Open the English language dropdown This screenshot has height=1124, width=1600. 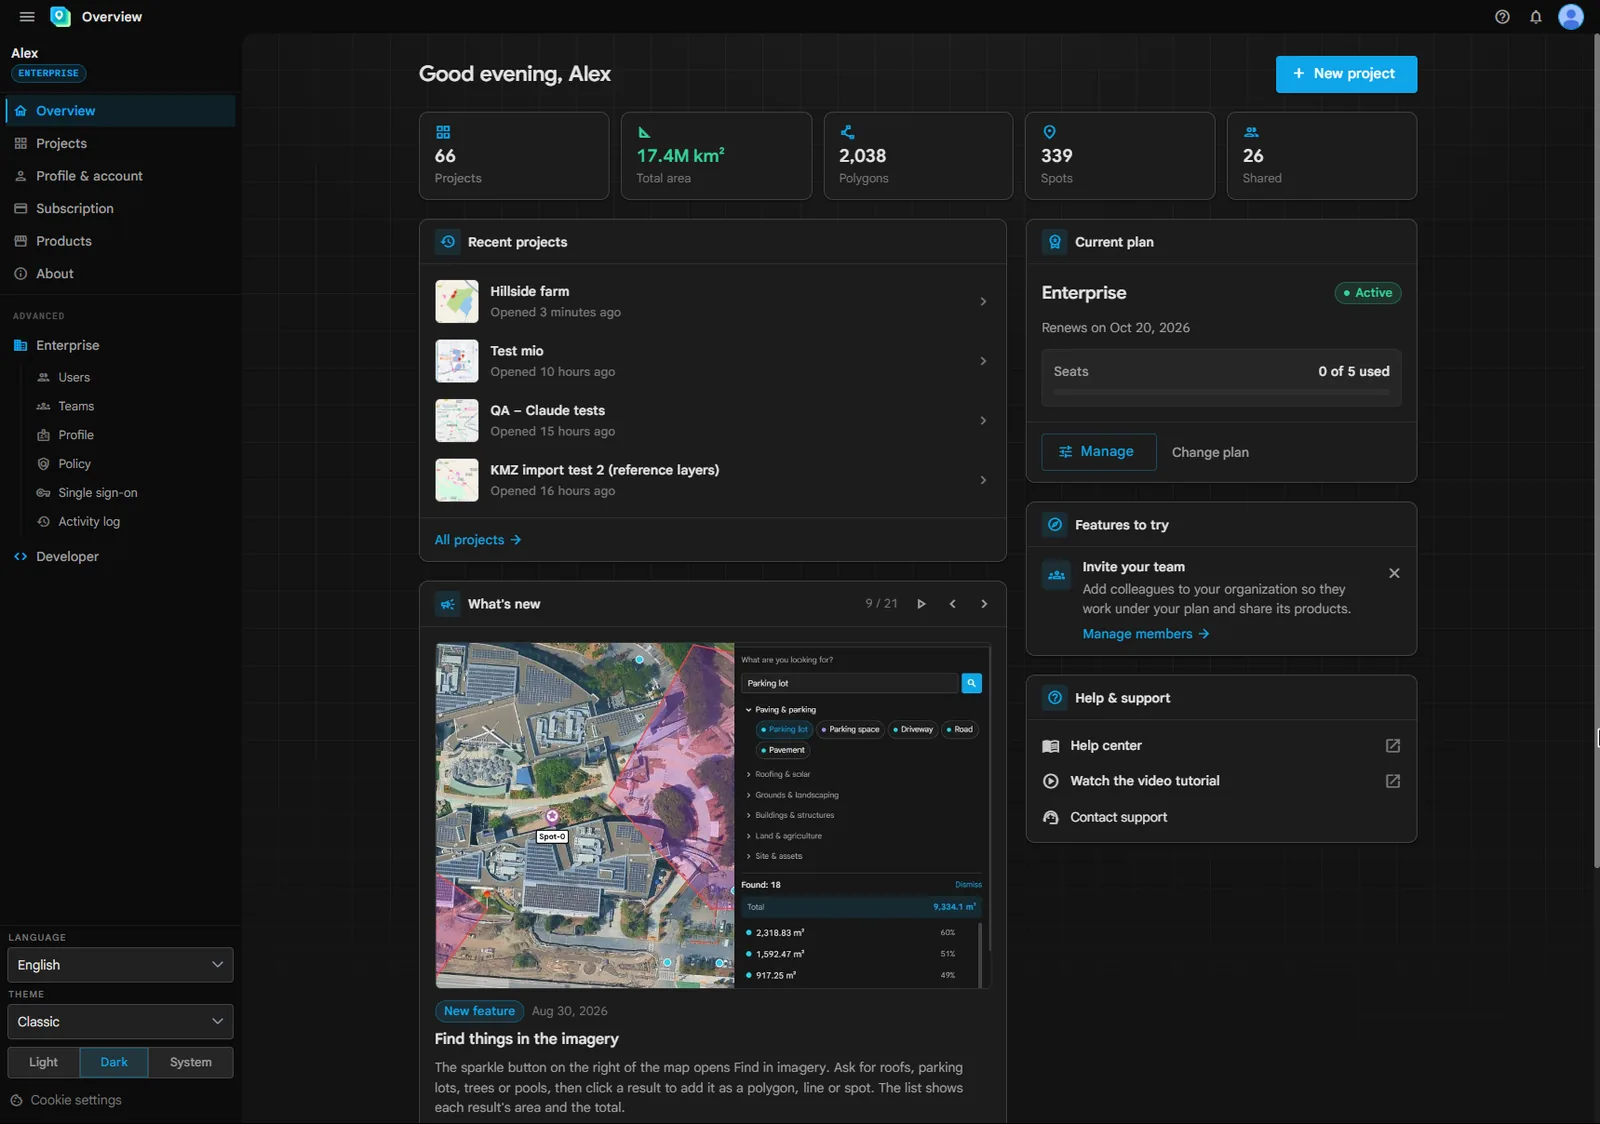pyautogui.click(x=120, y=965)
